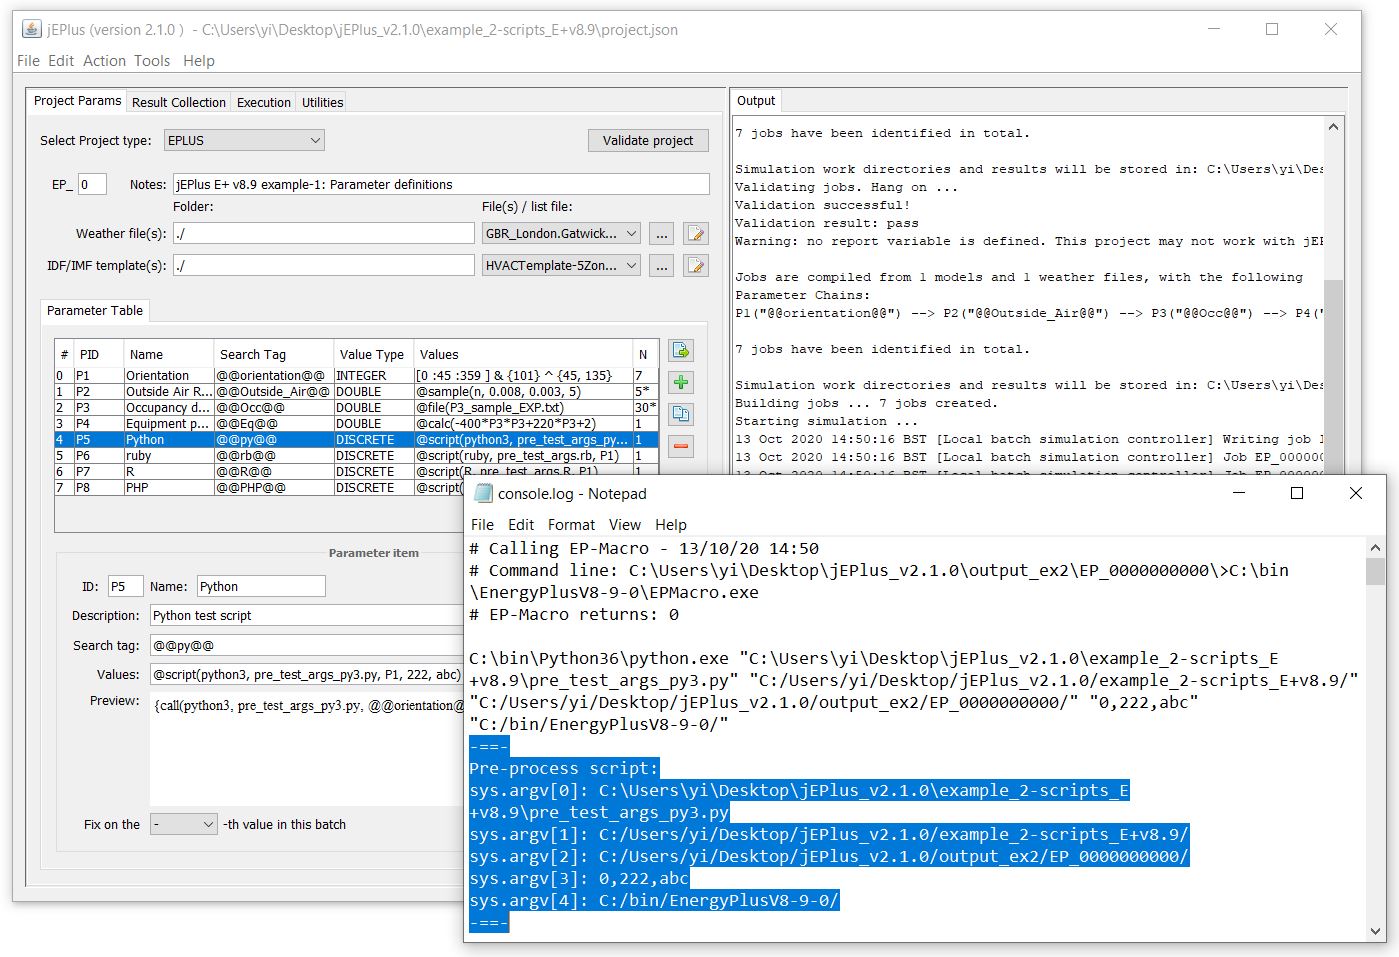Click the Notepad vertical scrollbar thumb
Viewport: 1399px width, 957px height.
click(1375, 571)
